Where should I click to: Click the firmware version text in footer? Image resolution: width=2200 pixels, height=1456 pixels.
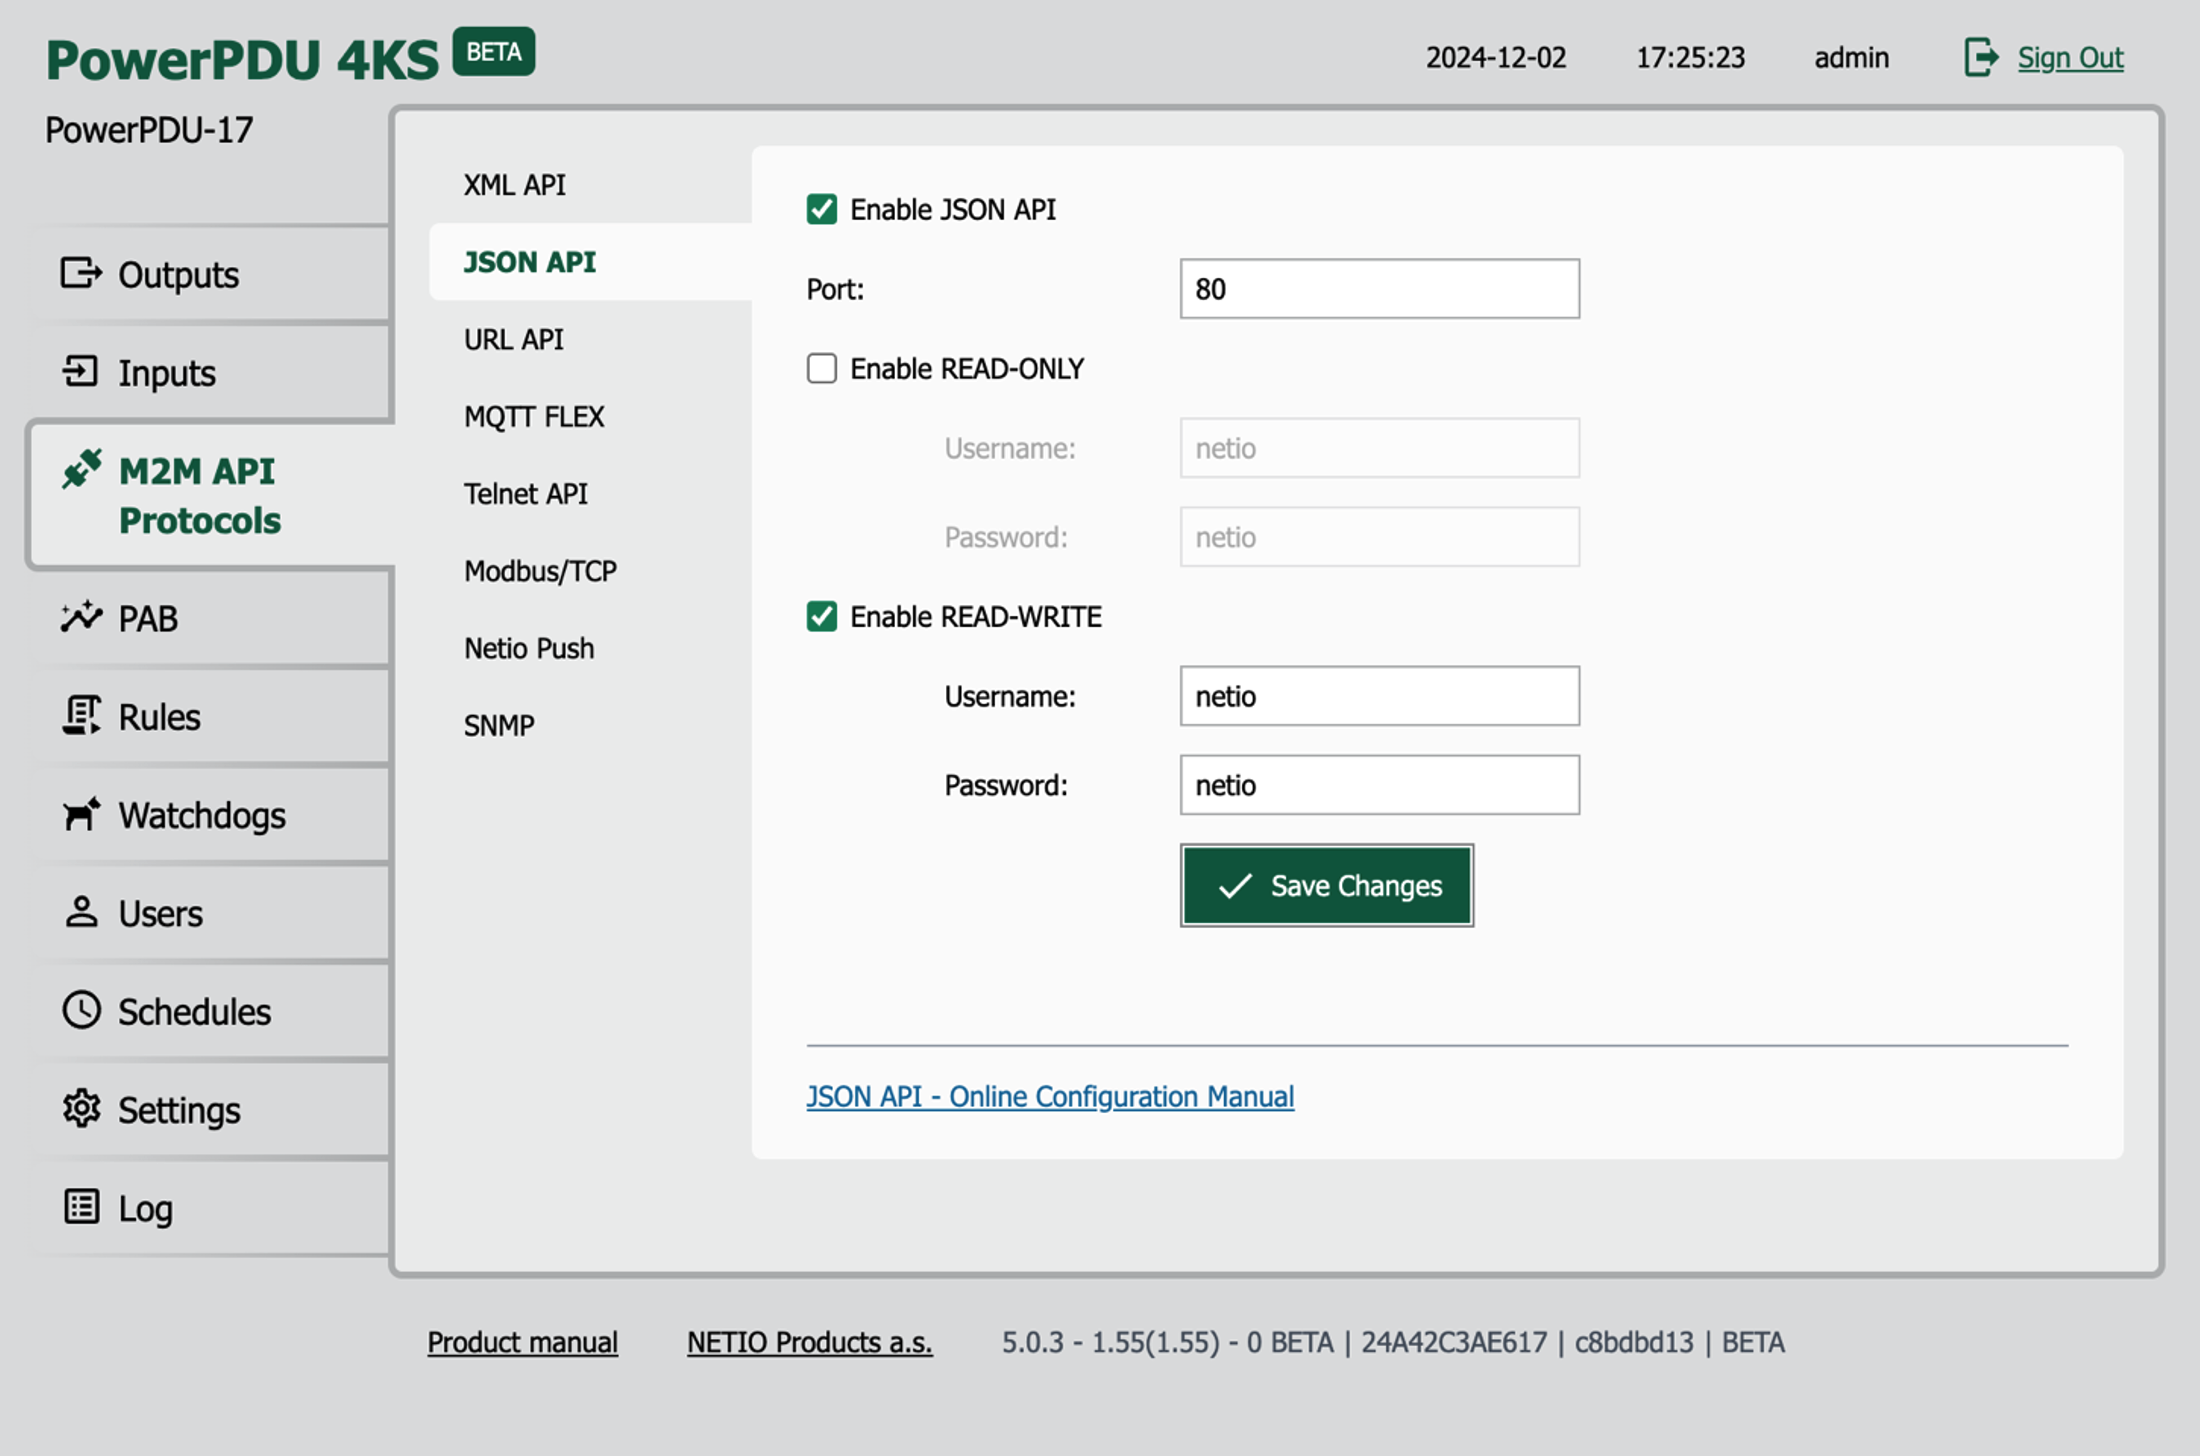tap(1393, 1341)
